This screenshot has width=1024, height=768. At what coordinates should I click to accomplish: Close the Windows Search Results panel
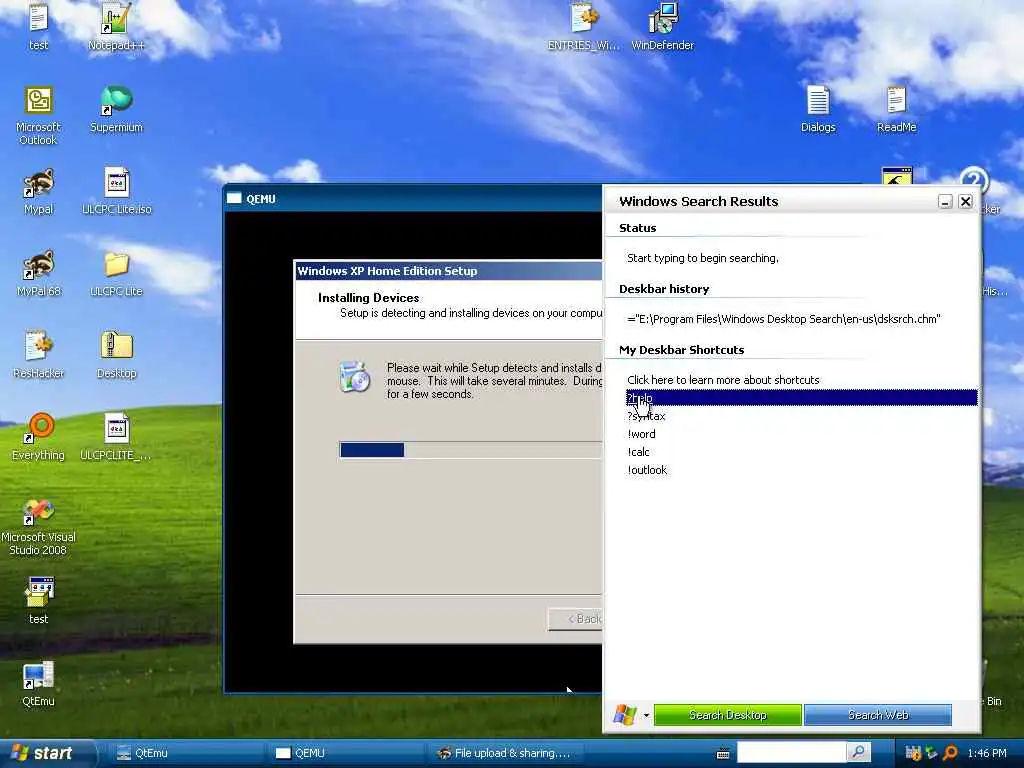click(x=965, y=202)
